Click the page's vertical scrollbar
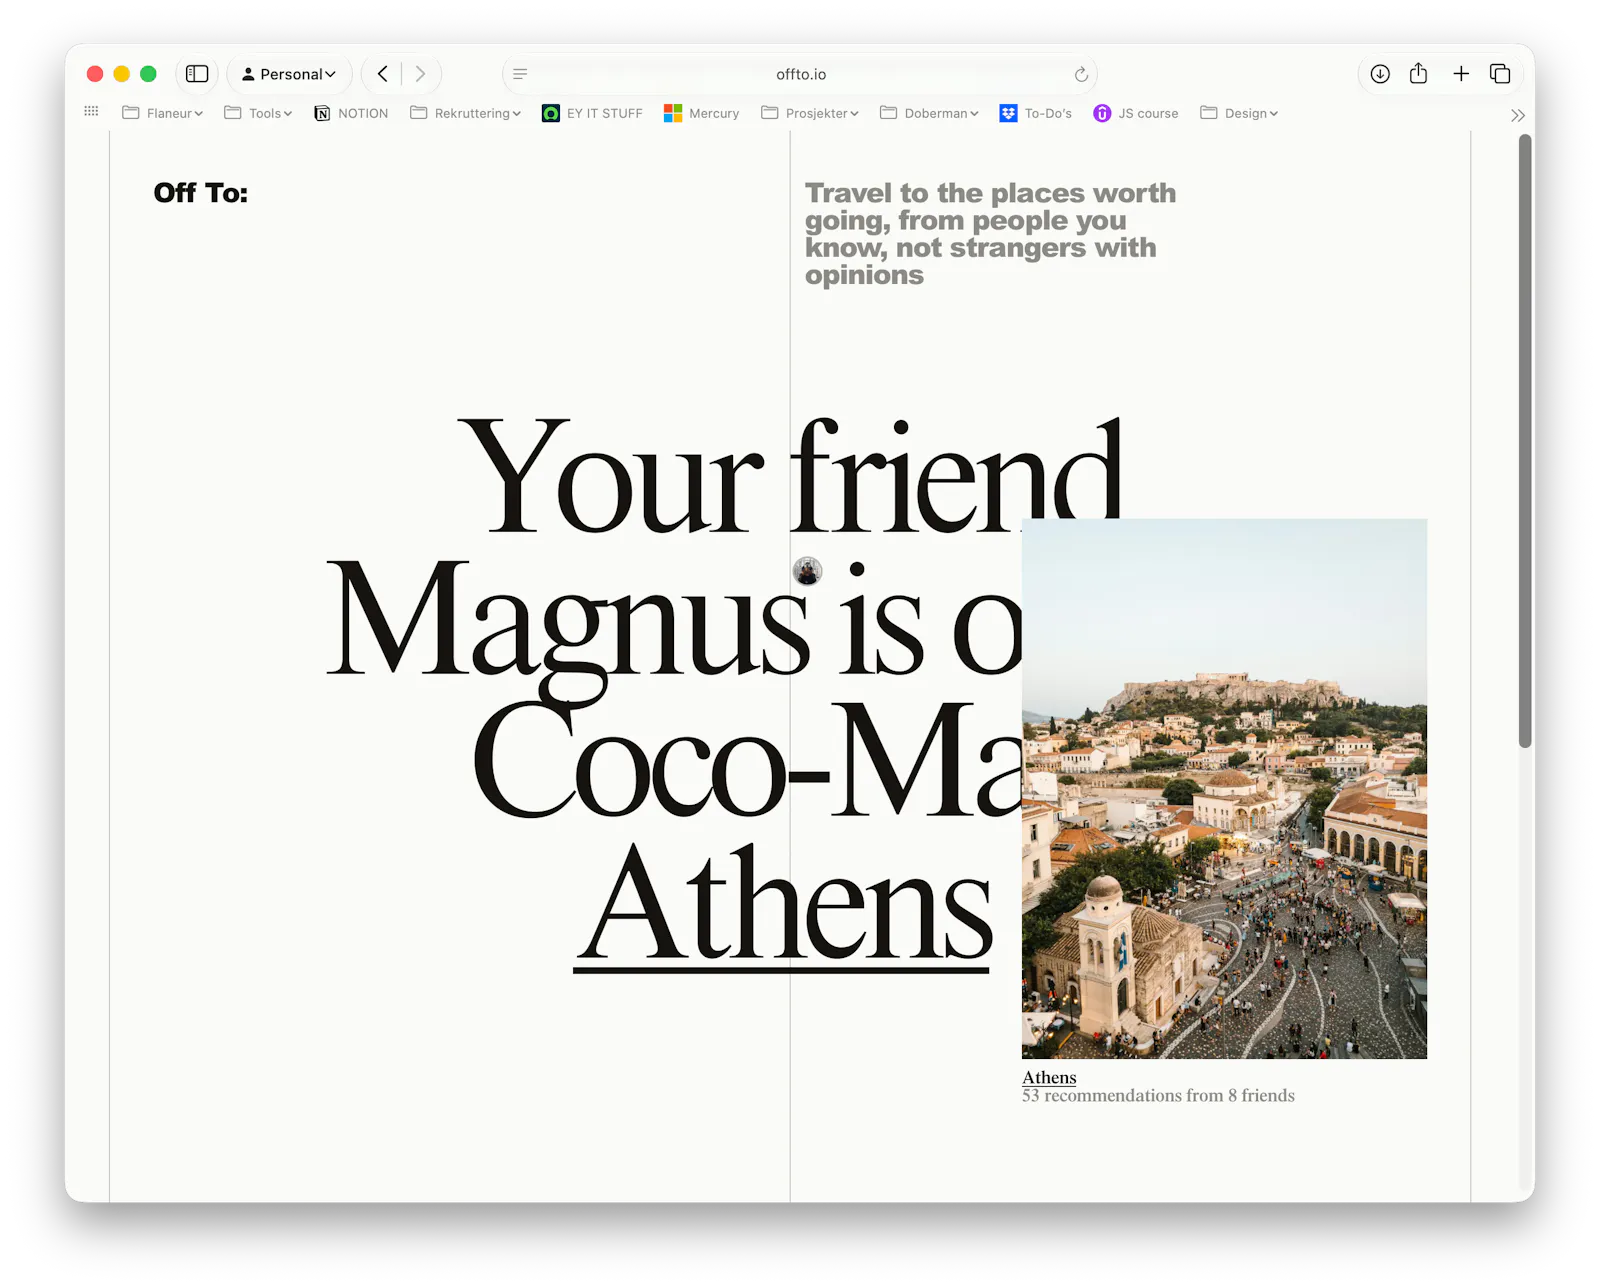The height and width of the screenshot is (1288, 1600). pos(1525,441)
